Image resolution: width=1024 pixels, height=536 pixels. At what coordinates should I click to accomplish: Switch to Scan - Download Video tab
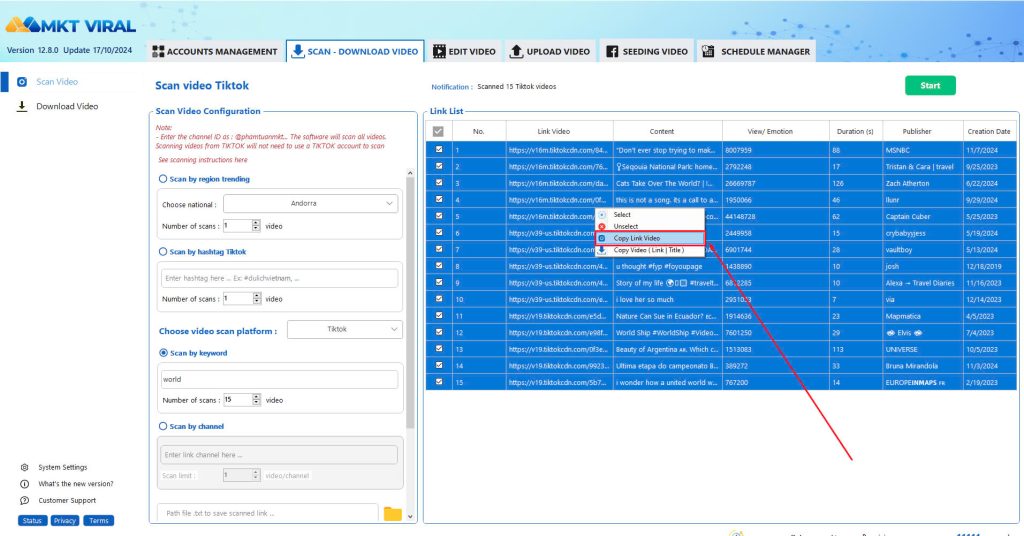(x=355, y=52)
